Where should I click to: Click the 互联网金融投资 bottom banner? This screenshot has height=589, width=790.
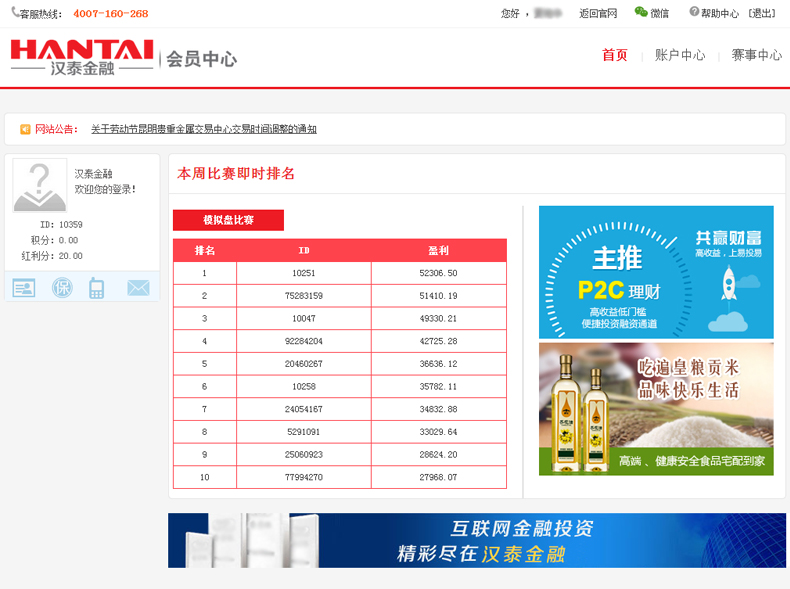(477, 540)
